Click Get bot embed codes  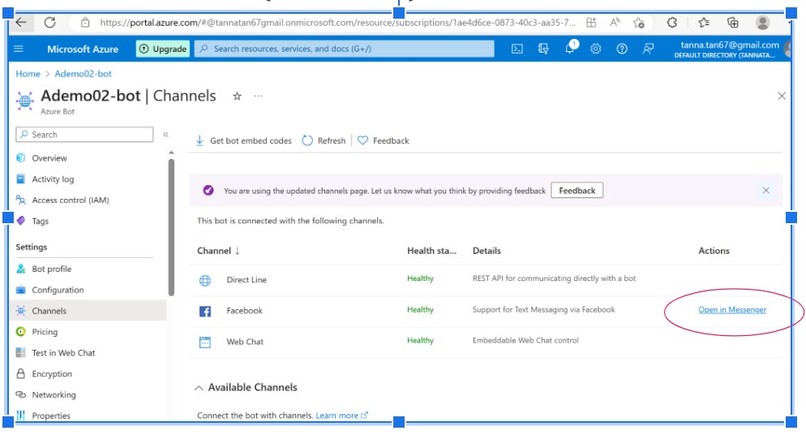(243, 140)
